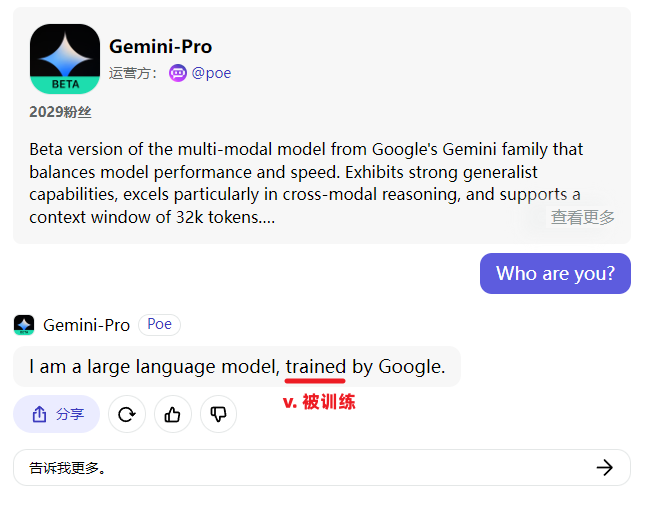Click the purple Poe operator icon
The width and height of the screenshot is (660, 506).
pos(178,73)
